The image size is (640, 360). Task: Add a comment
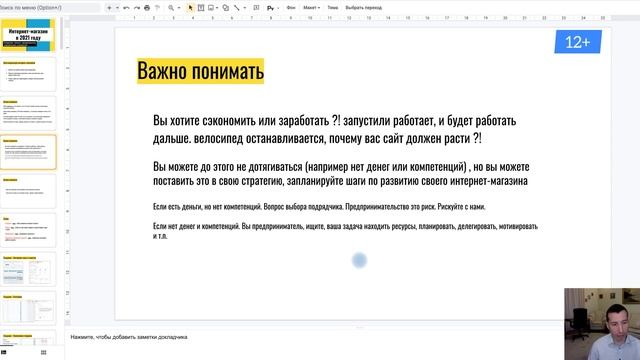point(256,8)
